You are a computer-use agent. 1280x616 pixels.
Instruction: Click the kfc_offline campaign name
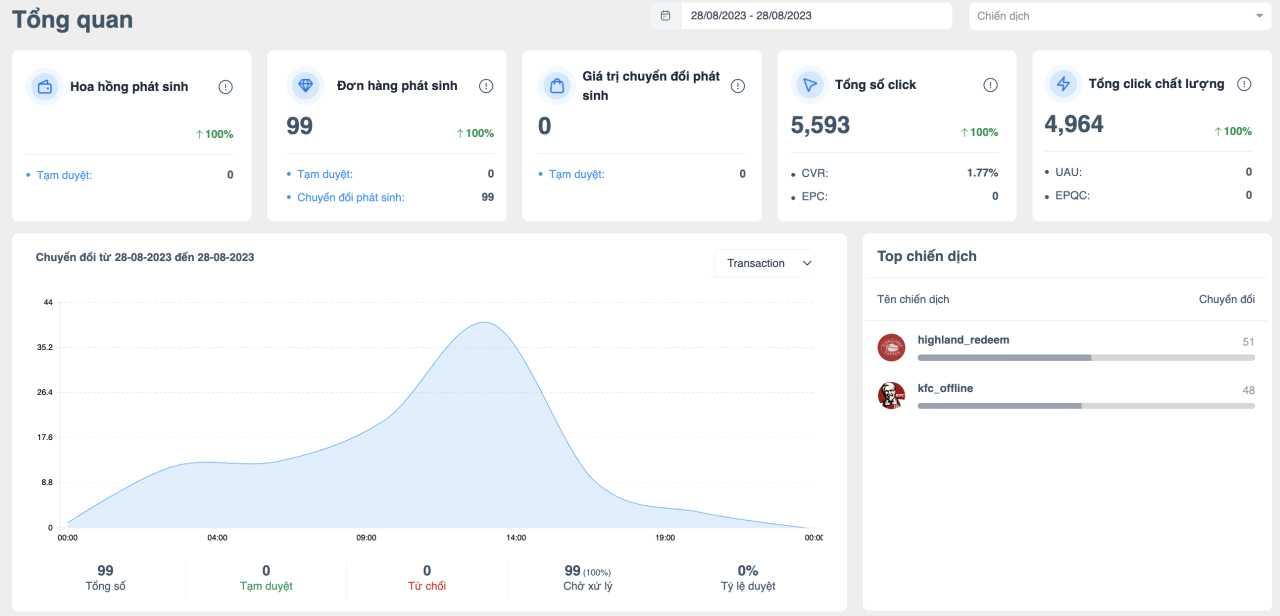point(945,388)
